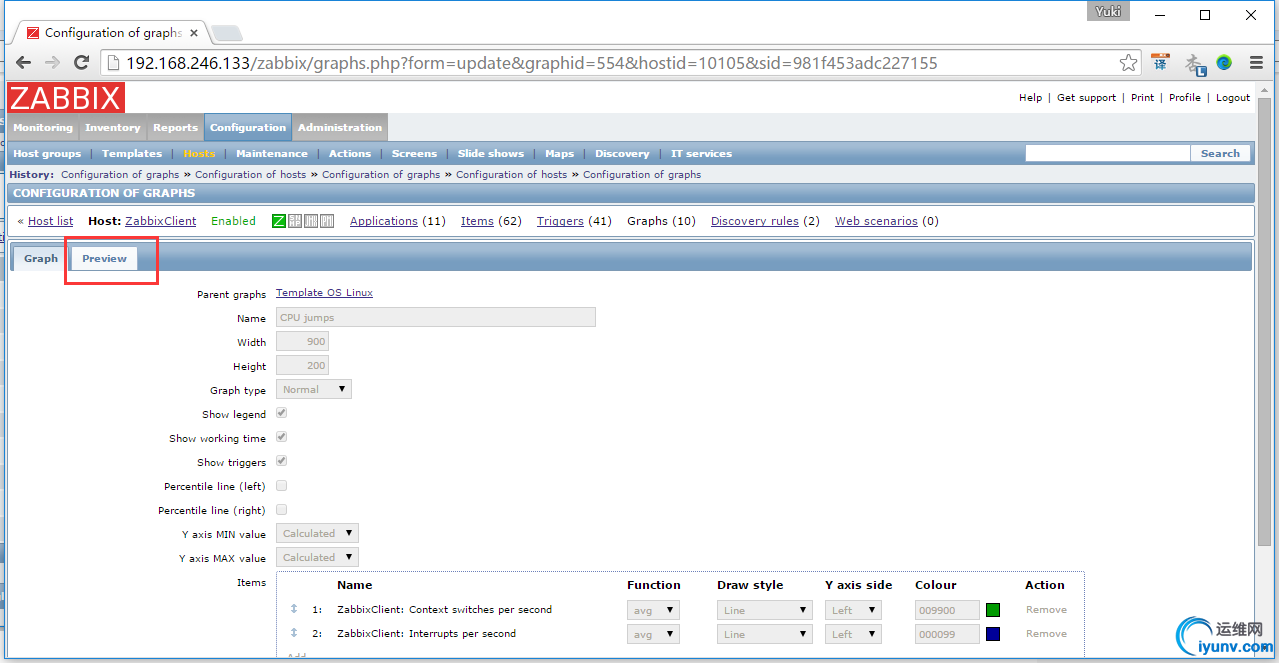
Task: Click the graph Width field
Action: click(302, 341)
